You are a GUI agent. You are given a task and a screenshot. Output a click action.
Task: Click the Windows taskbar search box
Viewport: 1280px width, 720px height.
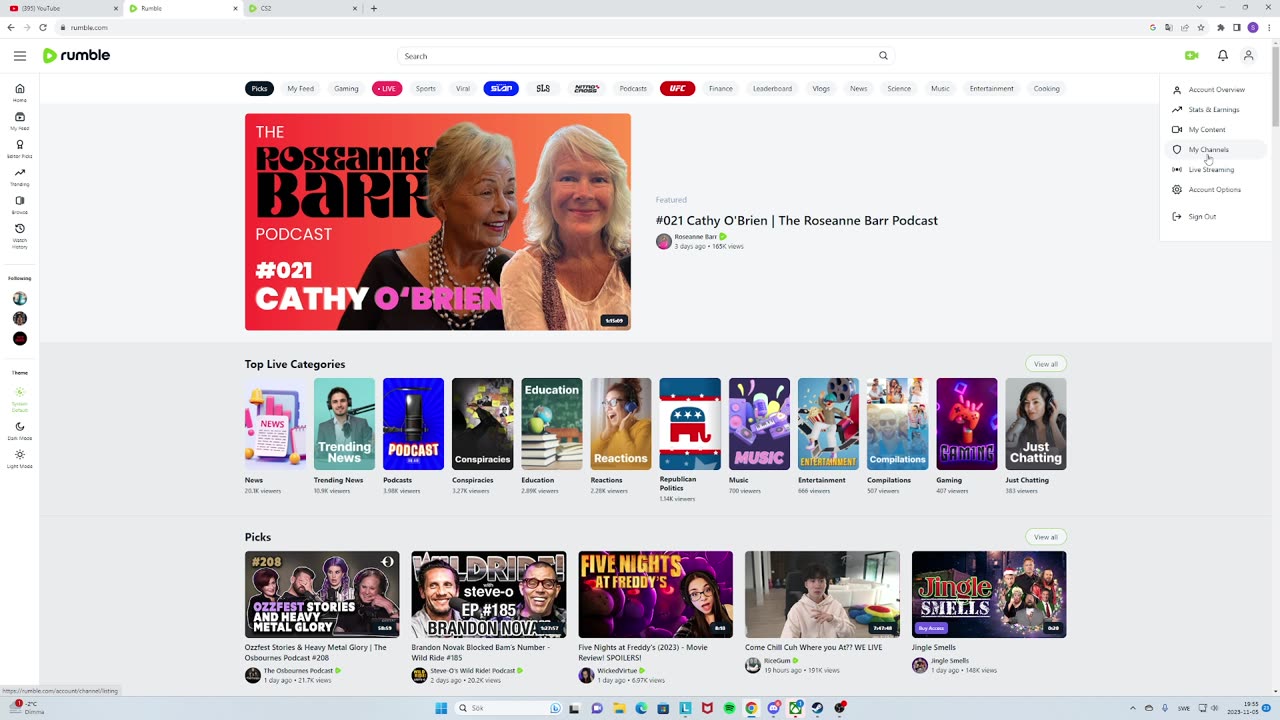click(508, 708)
